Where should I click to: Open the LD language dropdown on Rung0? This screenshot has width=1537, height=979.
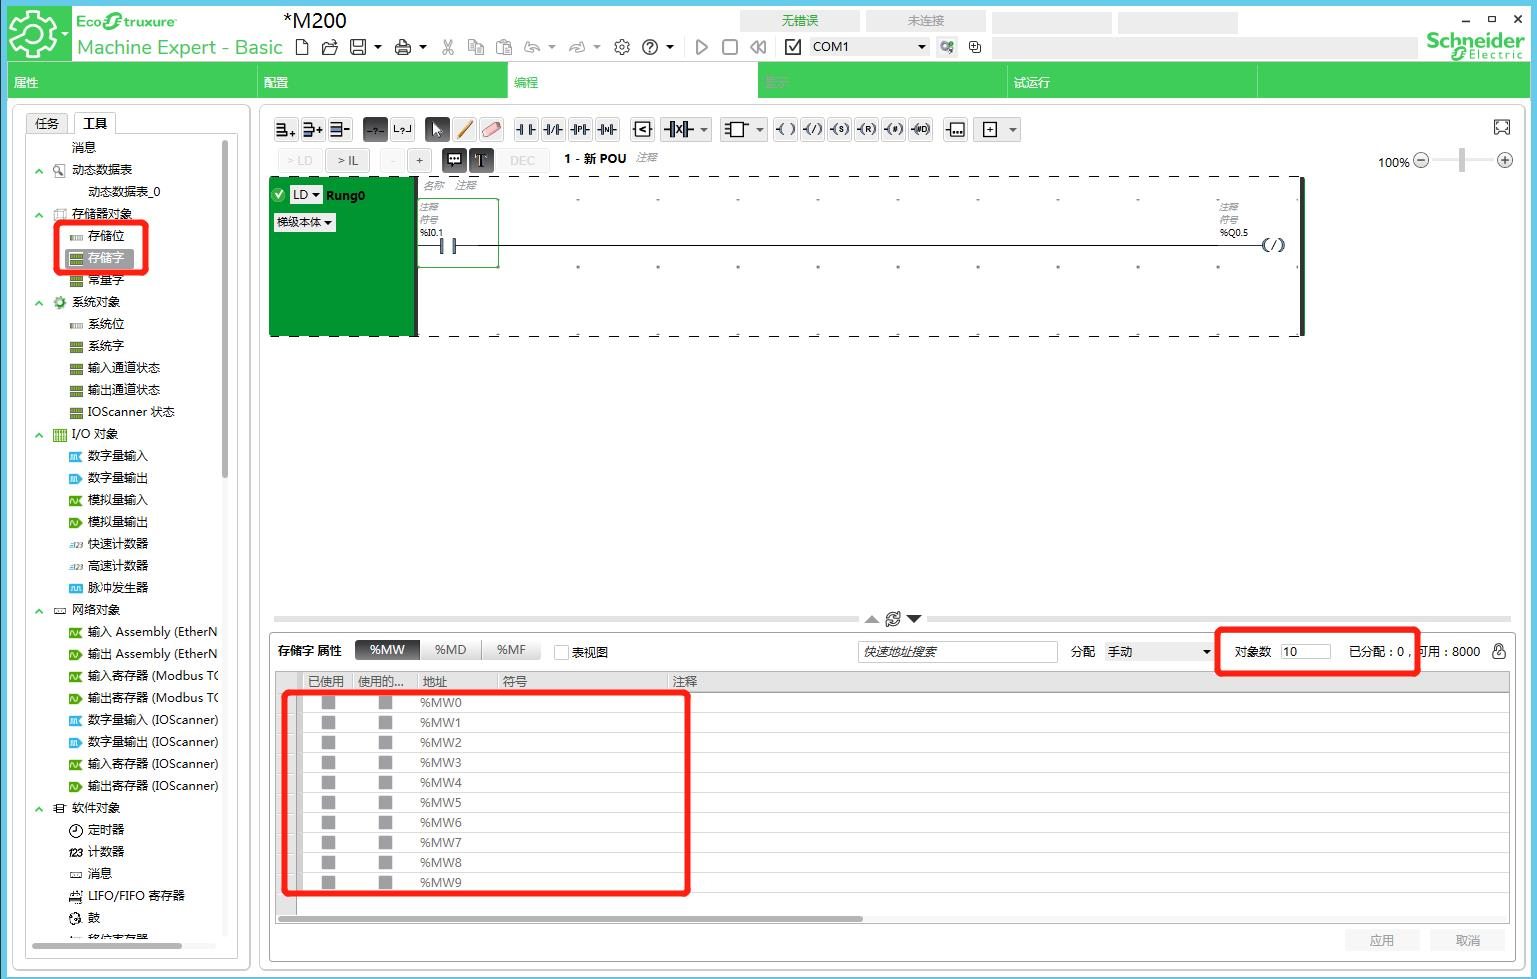click(306, 195)
